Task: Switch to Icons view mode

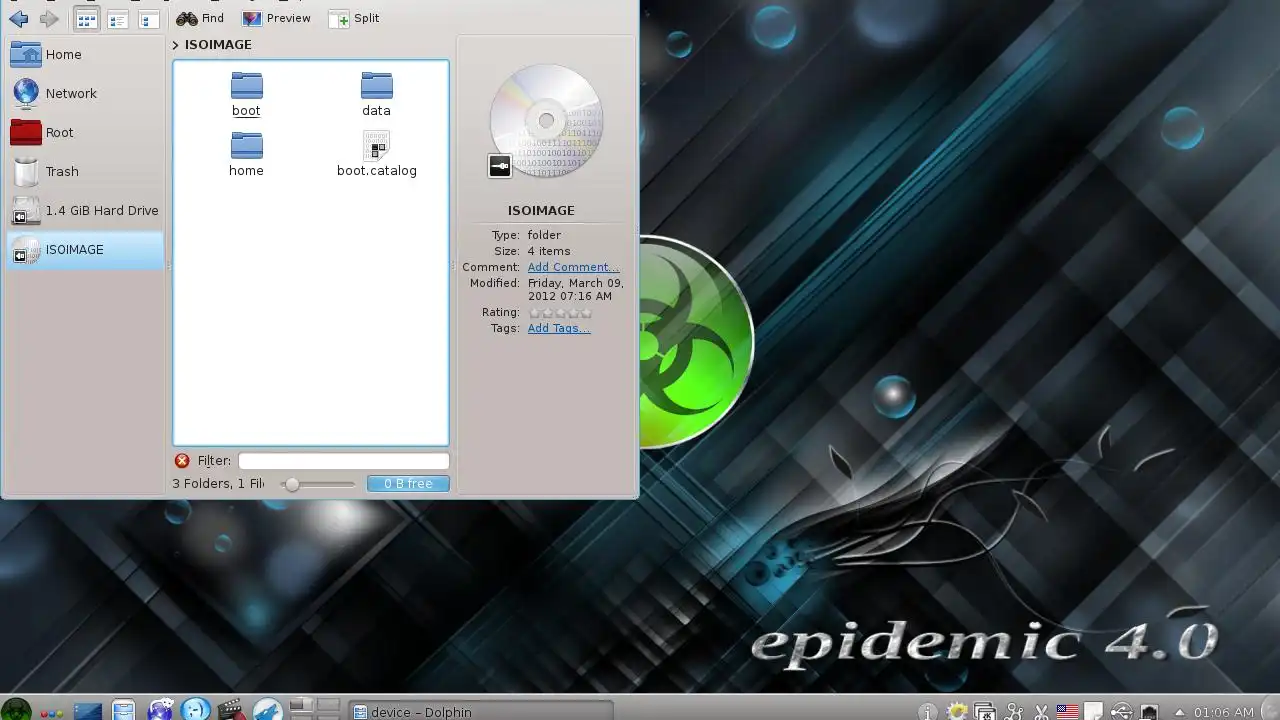Action: tap(87, 19)
